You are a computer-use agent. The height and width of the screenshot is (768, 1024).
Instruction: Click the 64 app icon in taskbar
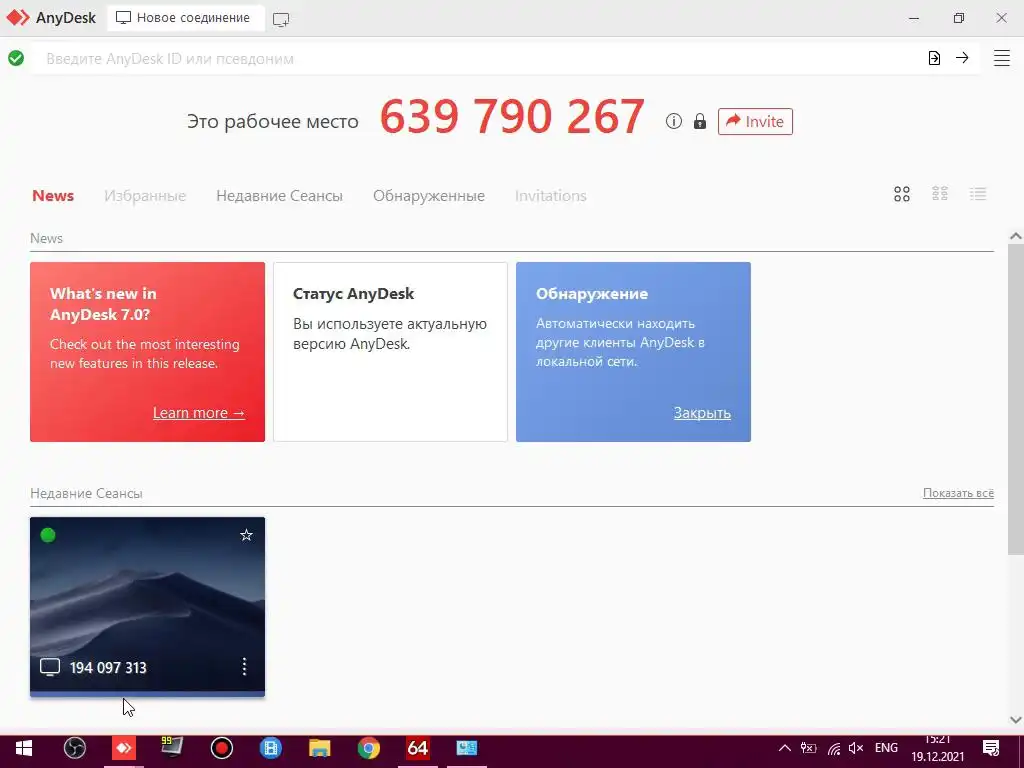(417, 748)
